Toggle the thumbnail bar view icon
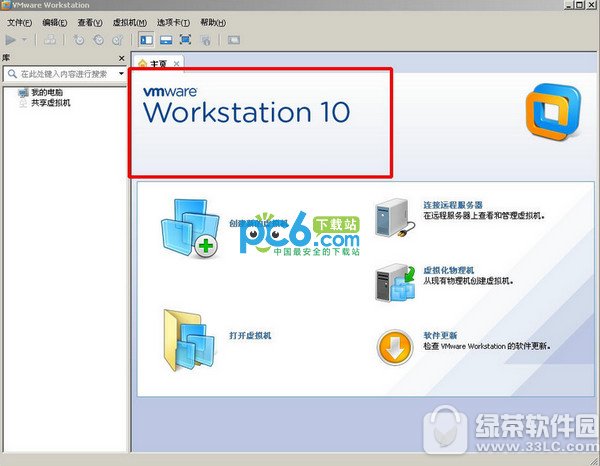The height and width of the screenshot is (466, 600). click(x=165, y=40)
